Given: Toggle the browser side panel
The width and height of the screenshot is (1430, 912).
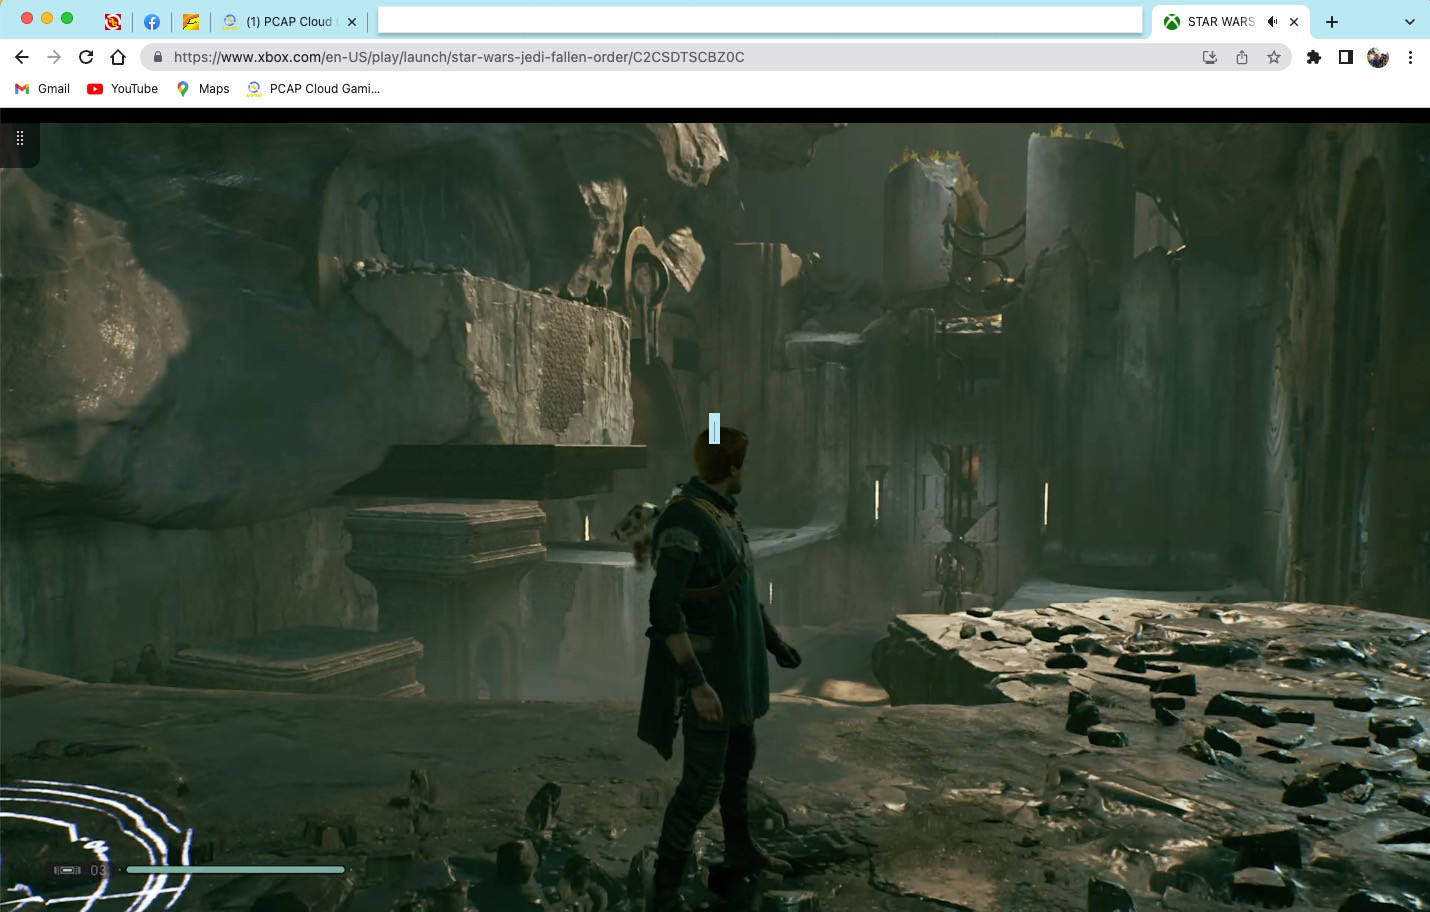Looking at the screenshot, I should tap(1346, 57).
